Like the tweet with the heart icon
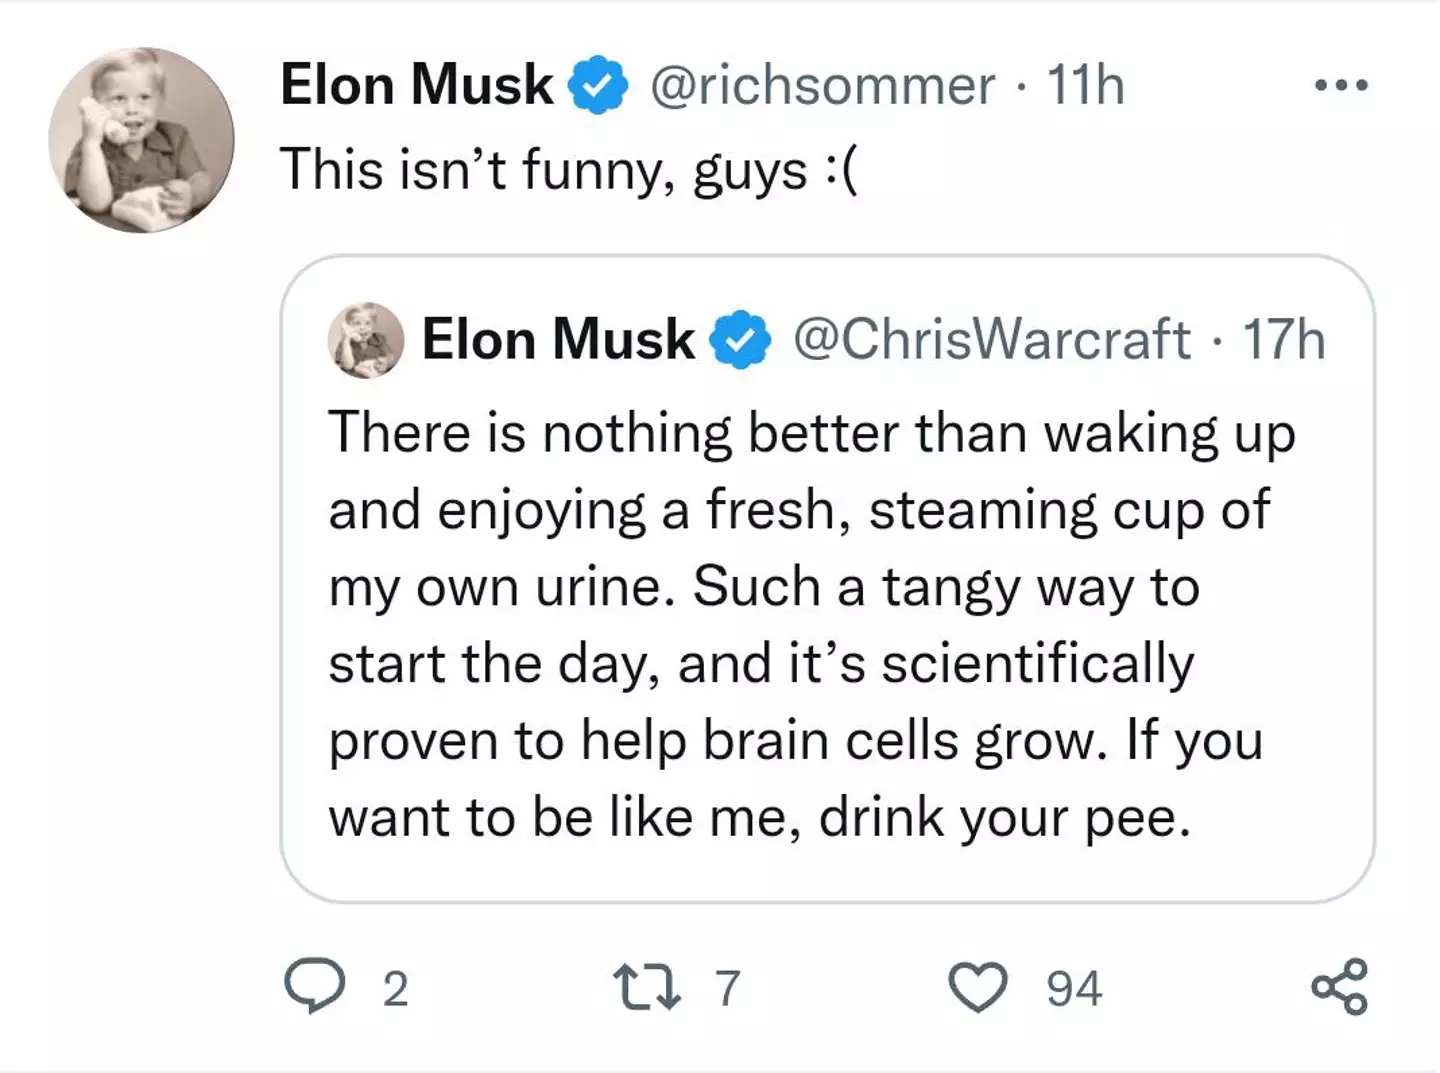 [x=977, y=987]
